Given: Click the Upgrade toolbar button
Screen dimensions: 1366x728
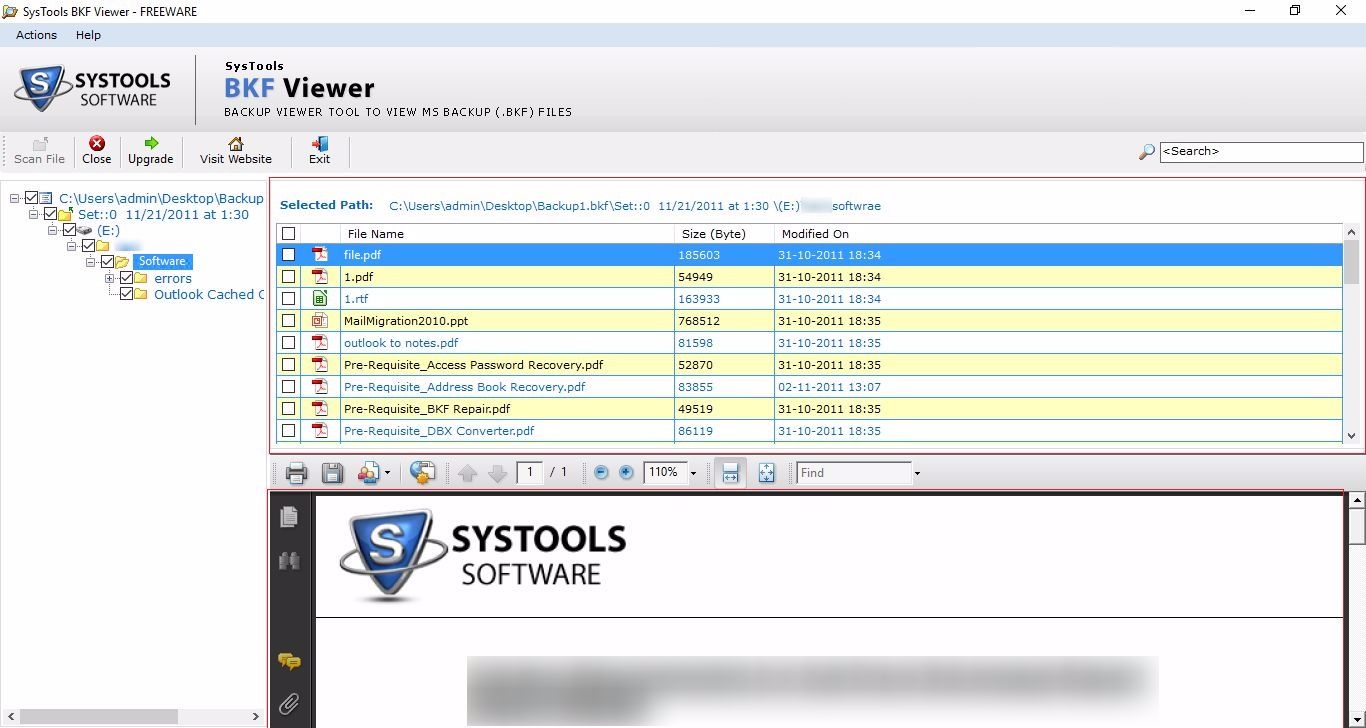Looking at the screenshot, I should 151,151.
